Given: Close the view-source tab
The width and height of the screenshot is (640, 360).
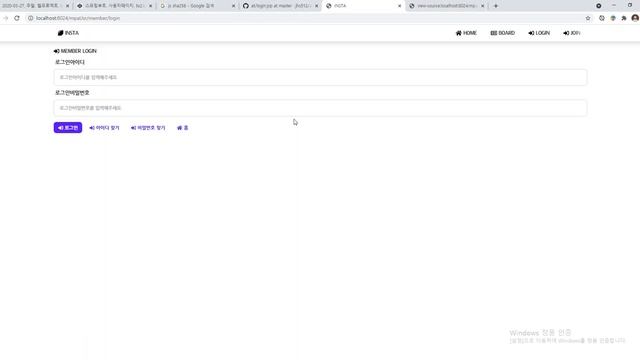Looking at the screenshot, I should (482, 6).
